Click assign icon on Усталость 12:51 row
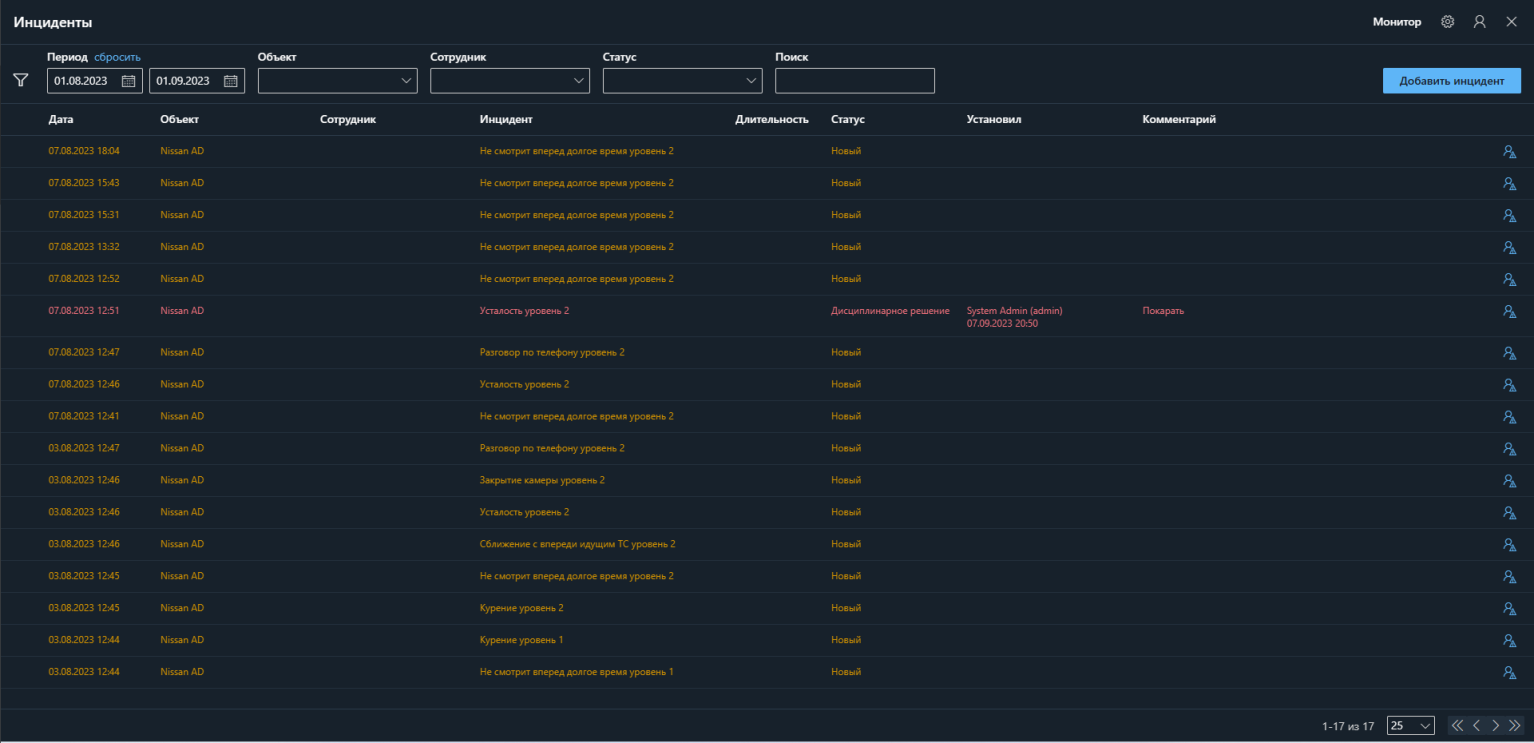The height and width of the screenshot is (743, 1534). point(1509,312)
